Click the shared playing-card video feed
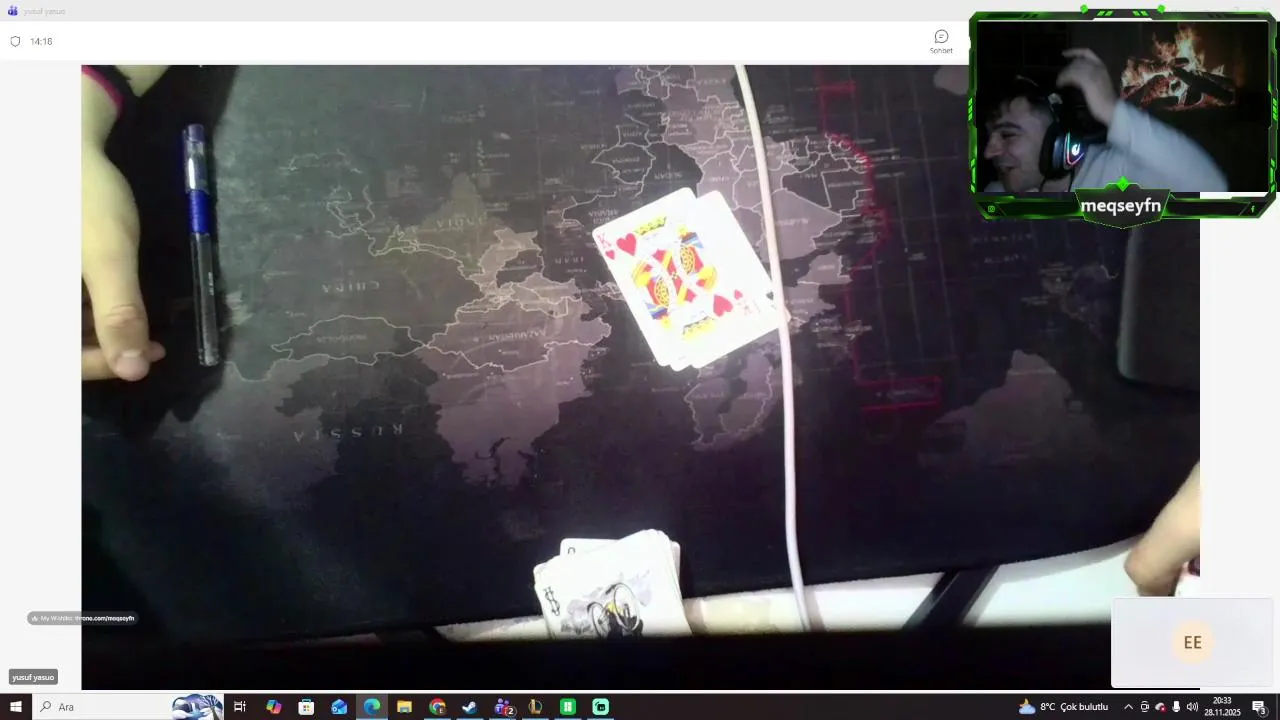Image resolution: width=1280 pixels, height=720 pixels. [640, 377]
